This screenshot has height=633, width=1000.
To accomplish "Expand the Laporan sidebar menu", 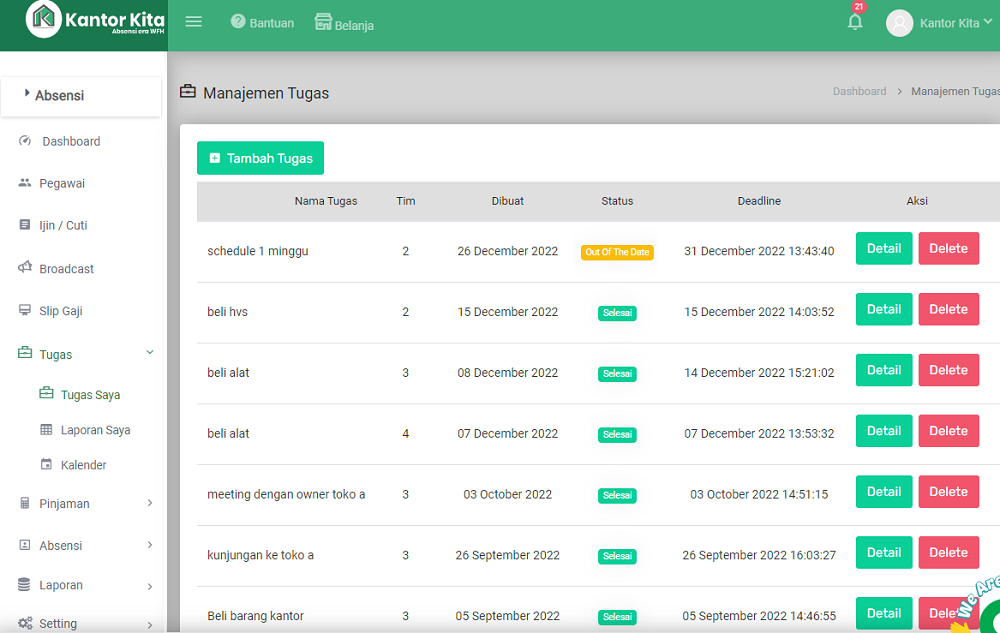I will point(150,586).
